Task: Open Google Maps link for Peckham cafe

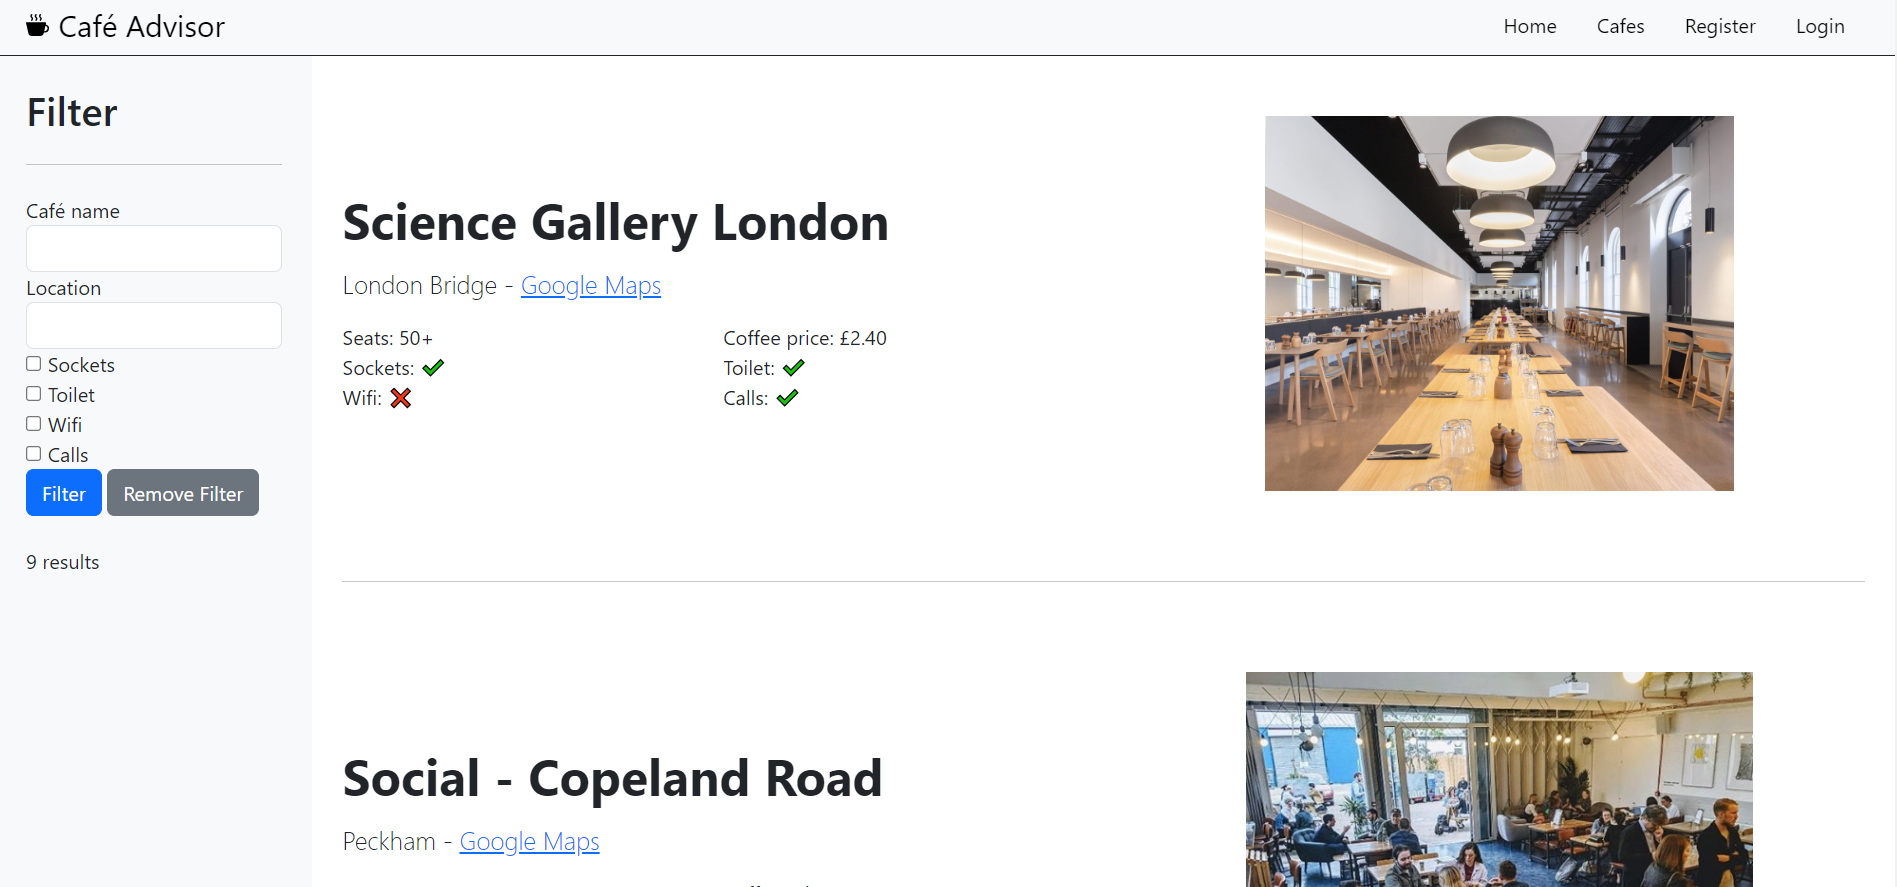Action: point(529,842)
